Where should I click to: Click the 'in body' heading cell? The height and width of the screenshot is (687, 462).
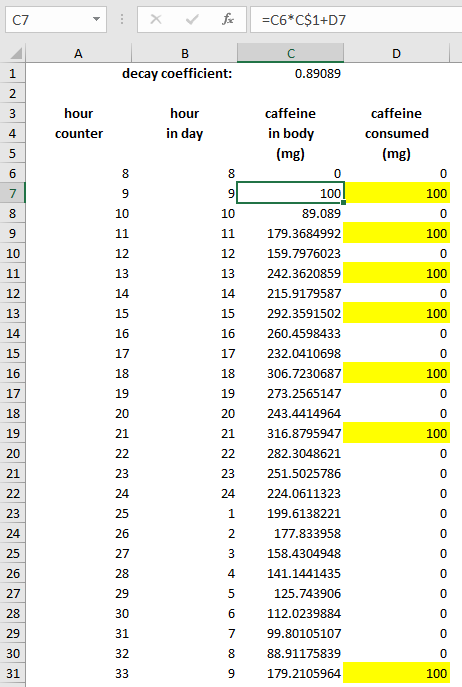(291, 134)
